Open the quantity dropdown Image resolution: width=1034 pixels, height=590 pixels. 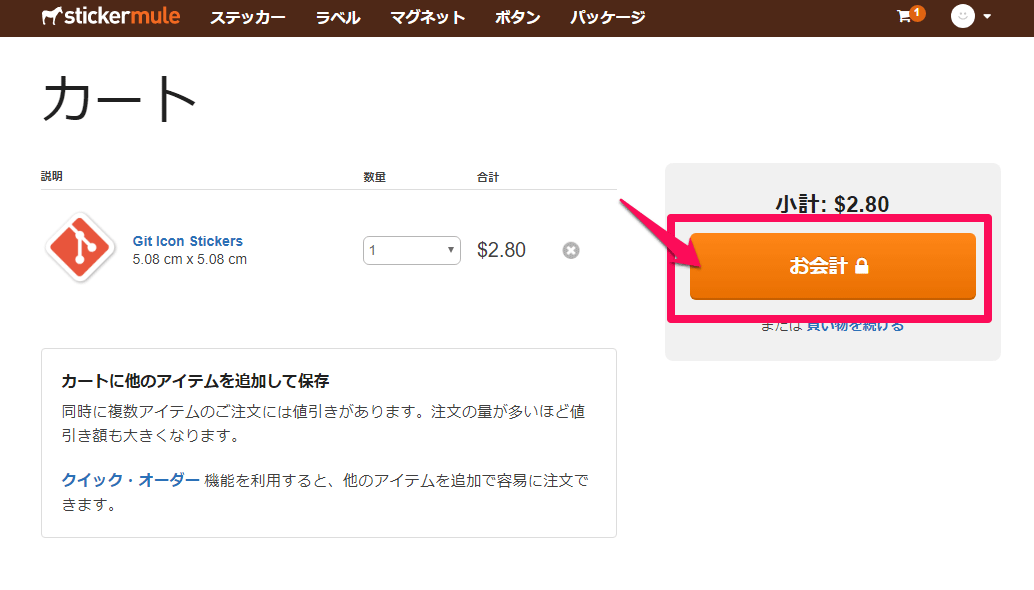coord(411,251)
